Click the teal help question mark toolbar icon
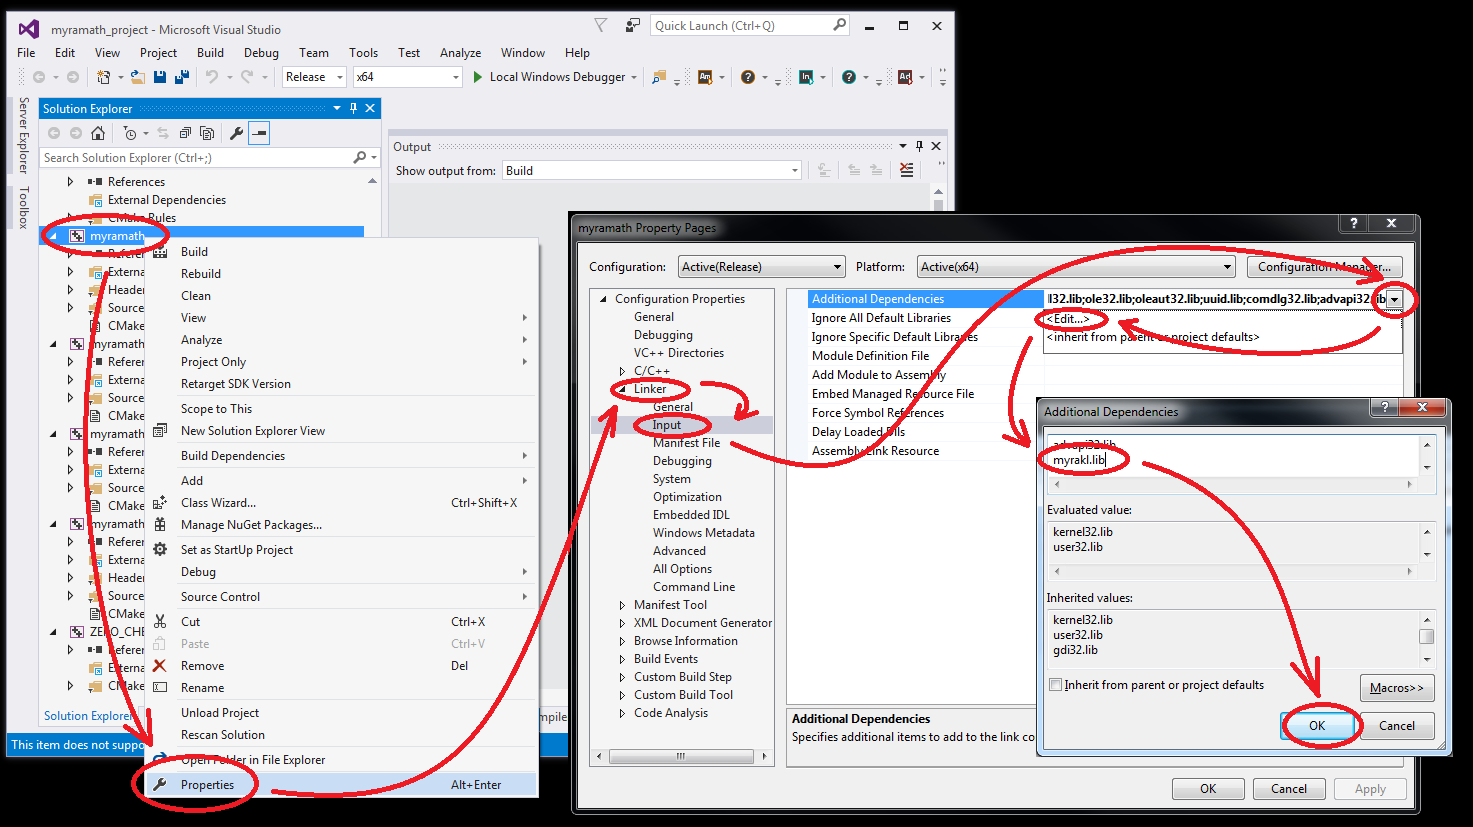This screenshot has height=827, width=1473. point(849,77)
